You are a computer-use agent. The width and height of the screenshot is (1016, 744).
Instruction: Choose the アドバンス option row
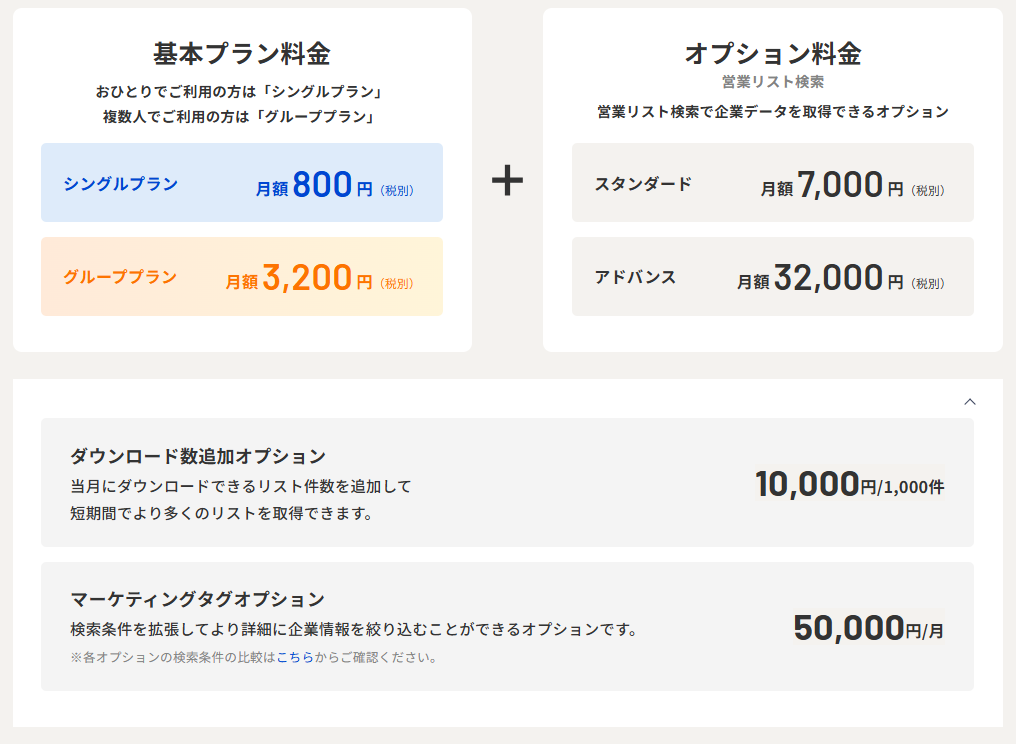tap(773, 276)
